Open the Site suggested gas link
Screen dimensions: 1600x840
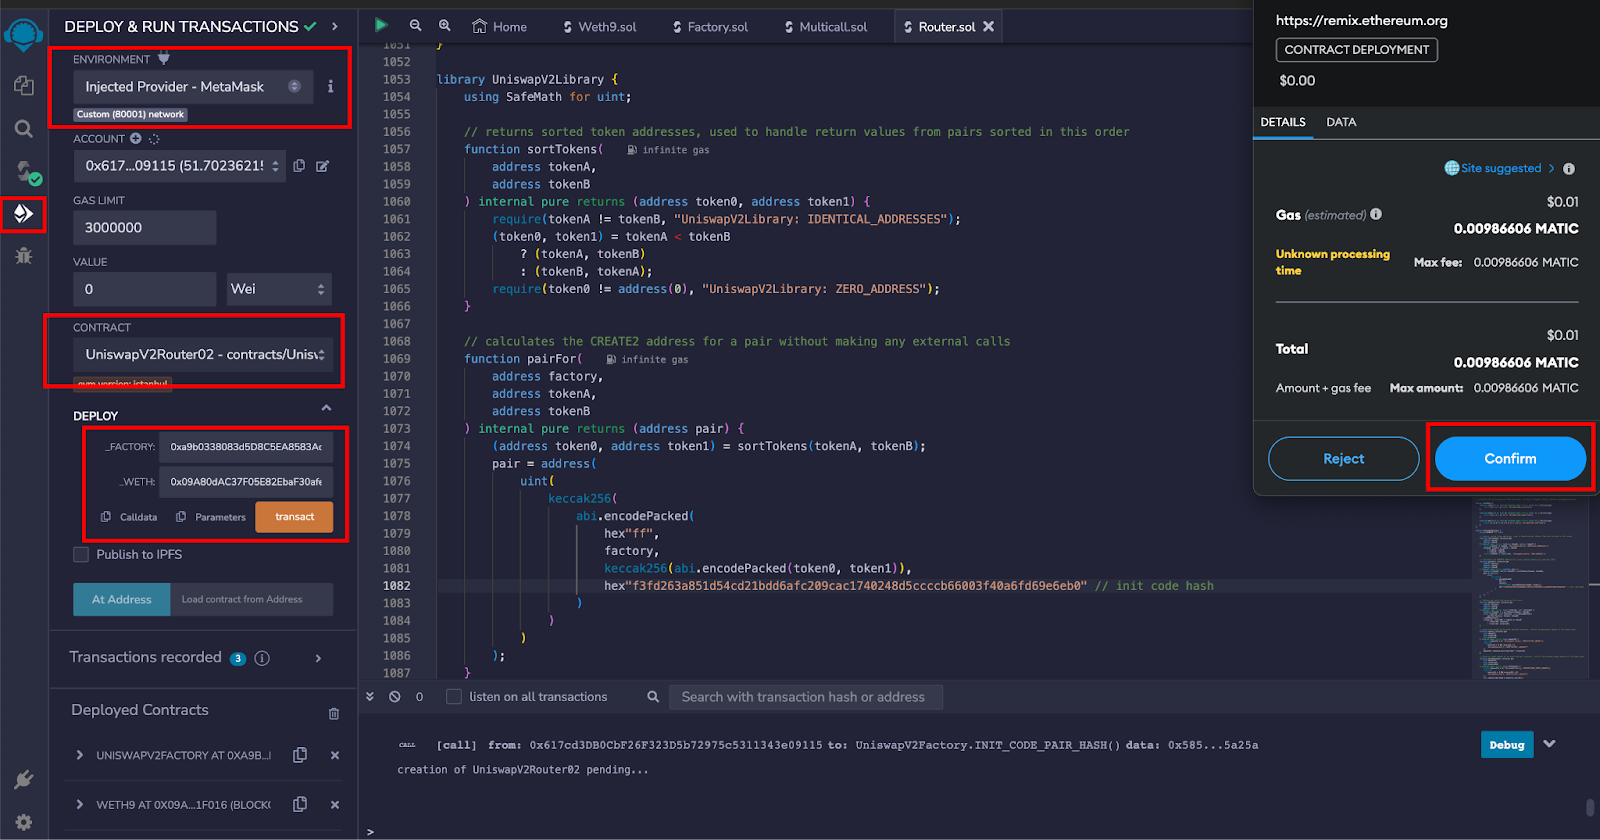pyautogui.click(x=1500, y=169)
